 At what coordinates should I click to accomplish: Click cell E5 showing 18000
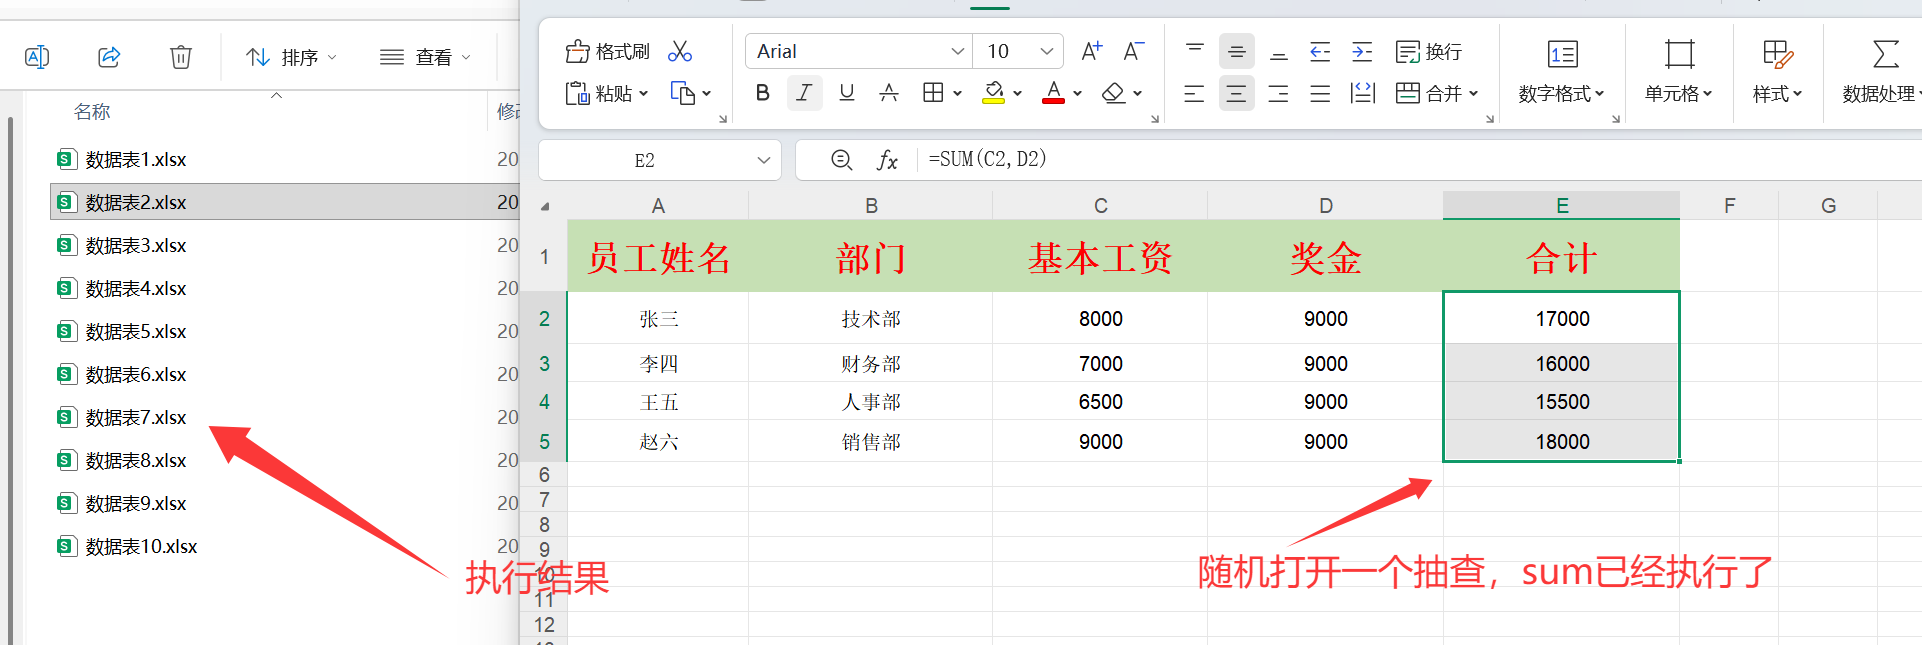point(1561,441)
